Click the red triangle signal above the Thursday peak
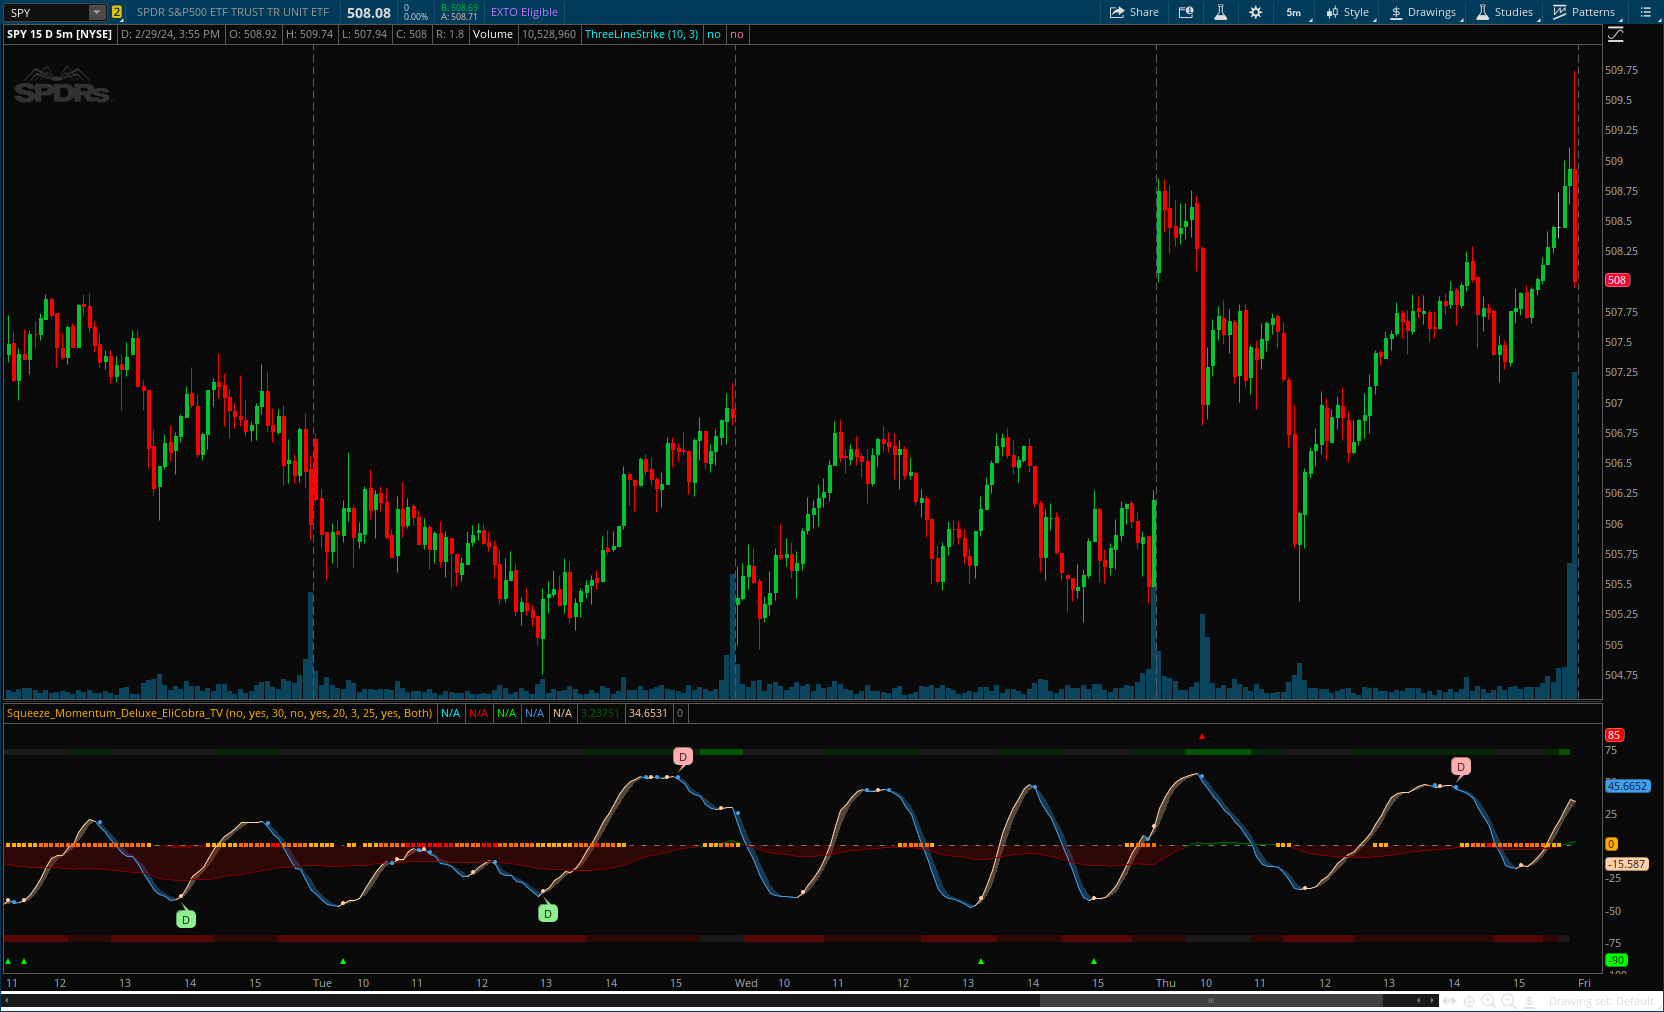 [1202, 737]
